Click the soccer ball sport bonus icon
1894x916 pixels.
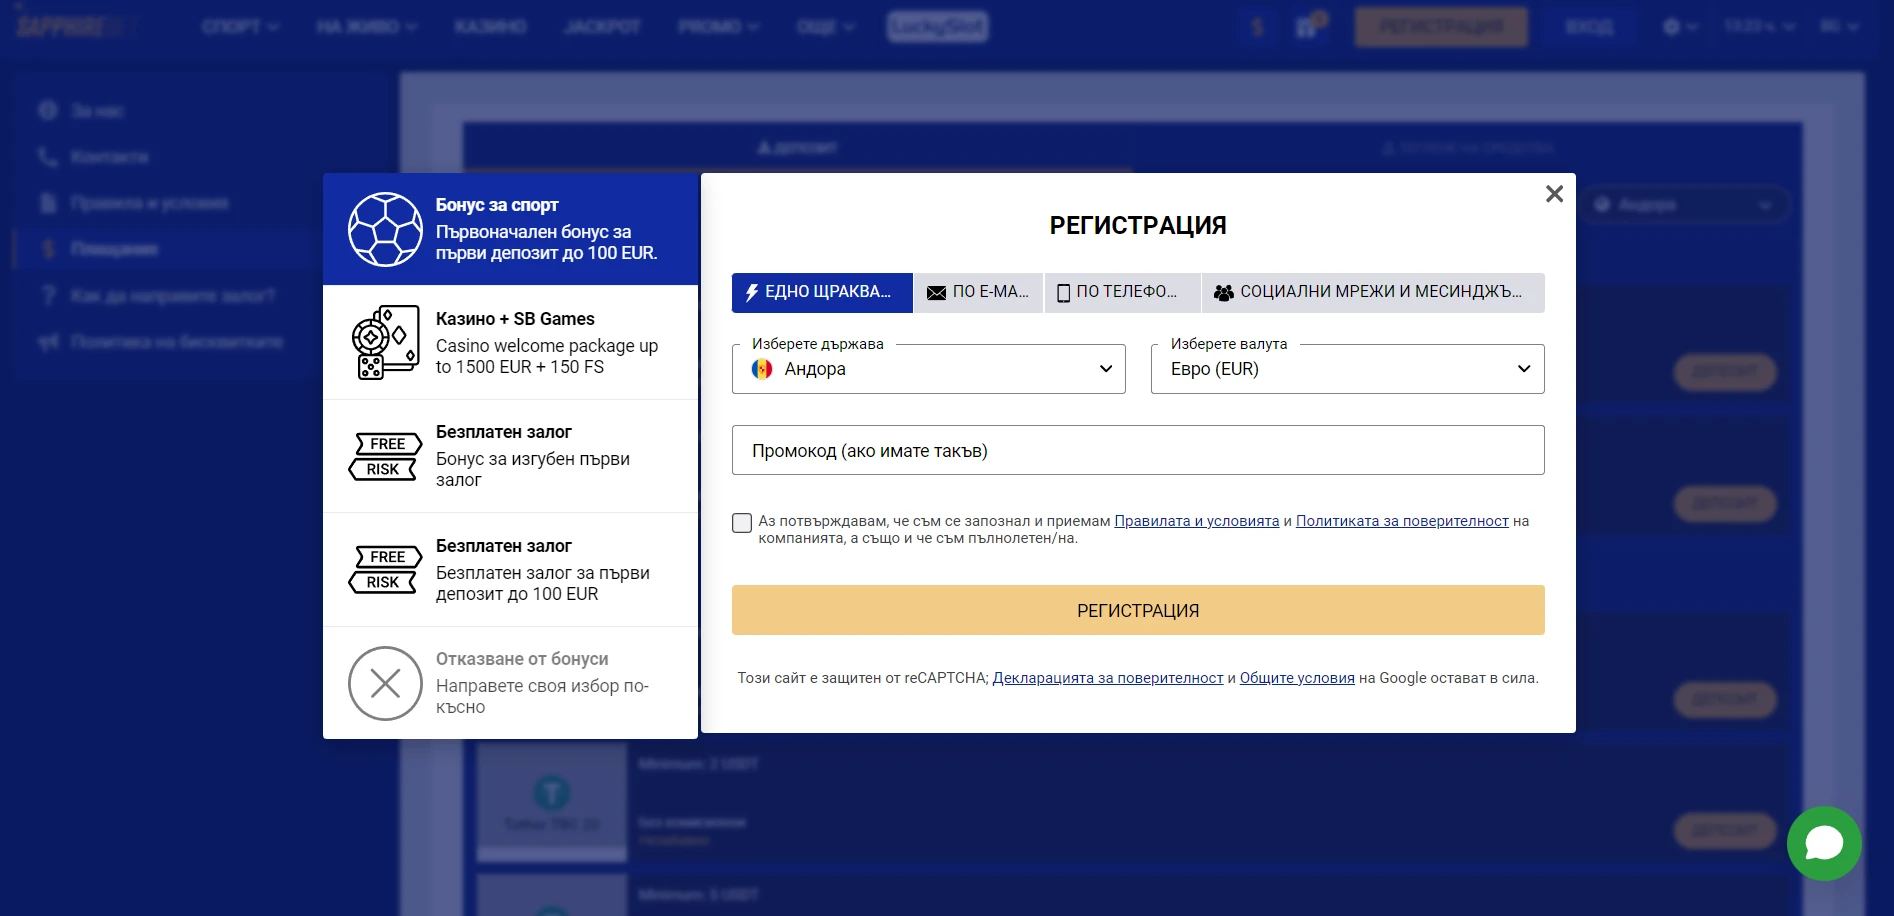[x=385, y=229]
